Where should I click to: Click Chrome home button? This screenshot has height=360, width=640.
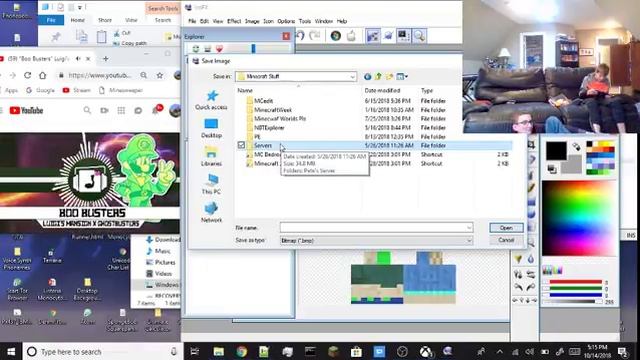tap(42, 75)
